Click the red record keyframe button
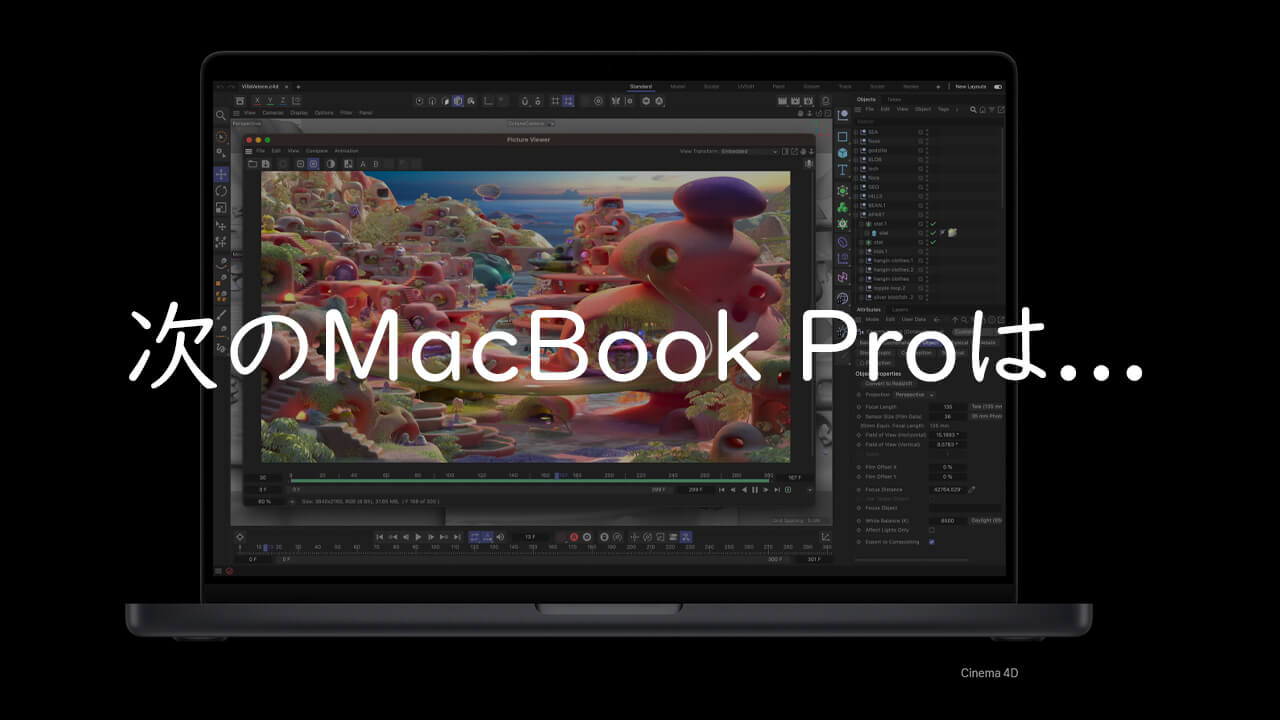The image size is (1280, 720). coord(573,537)
